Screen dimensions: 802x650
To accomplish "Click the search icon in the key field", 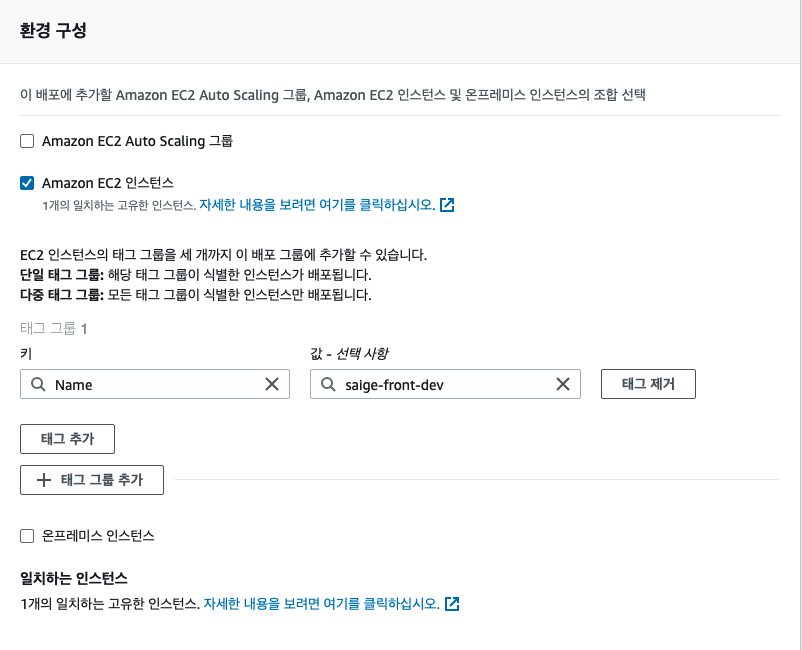I will [x=38, y=384].
